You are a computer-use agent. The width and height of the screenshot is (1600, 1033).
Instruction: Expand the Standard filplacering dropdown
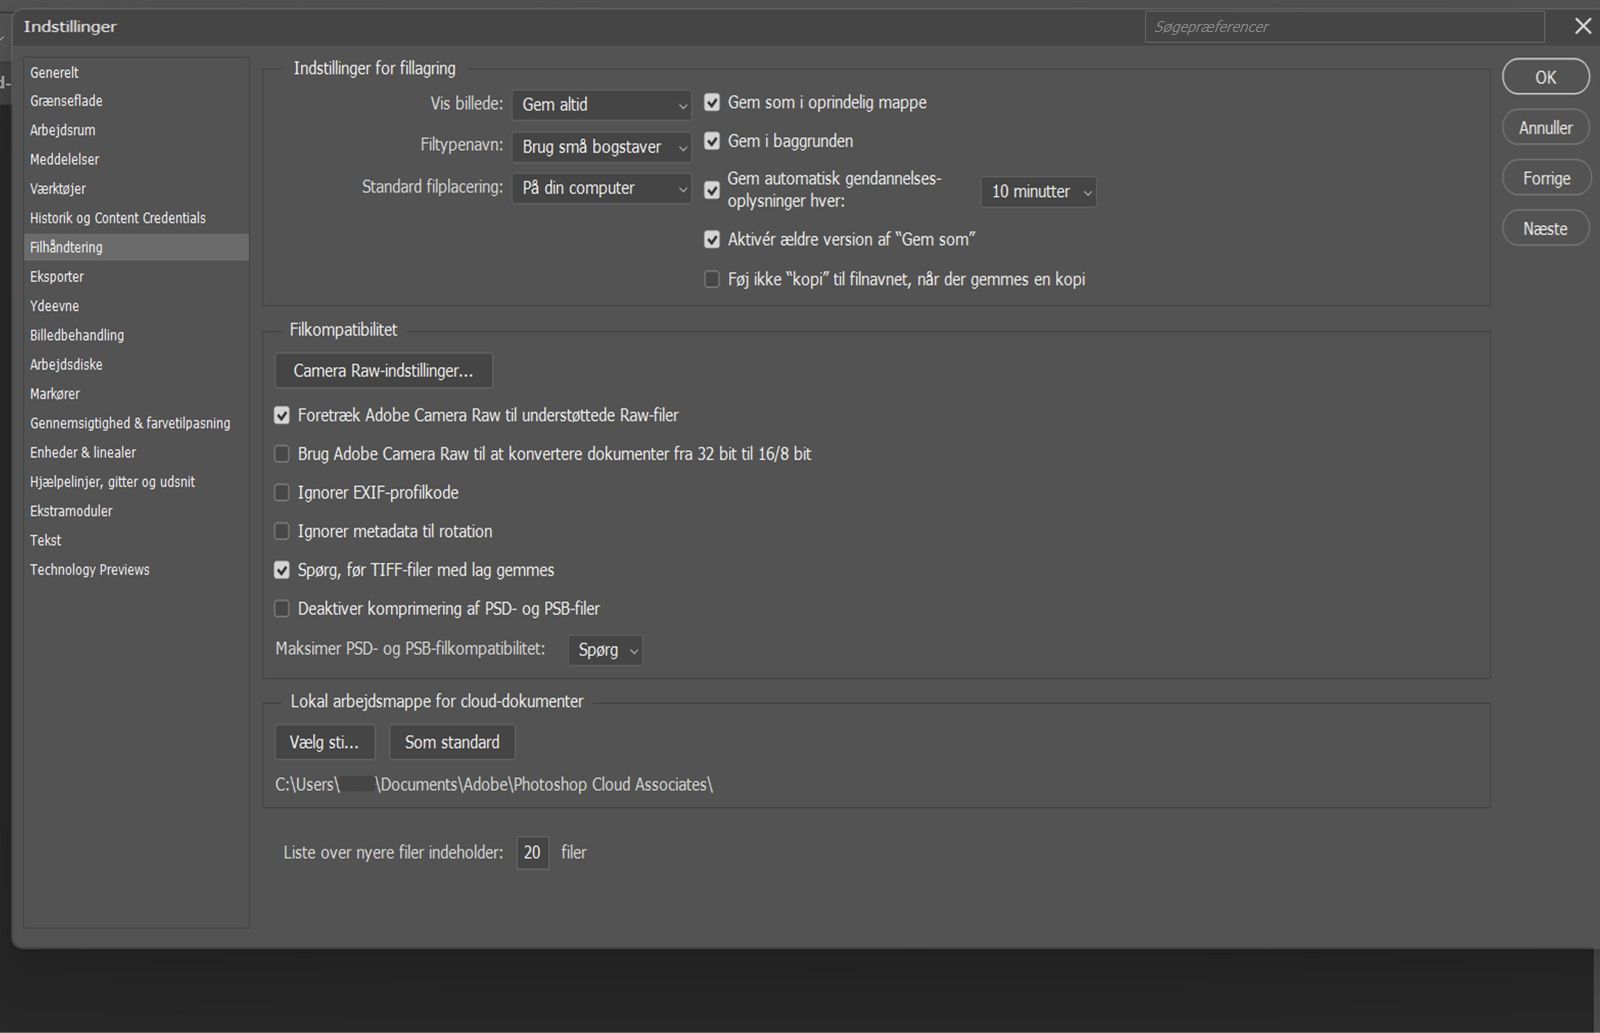(x=602, y=188)
